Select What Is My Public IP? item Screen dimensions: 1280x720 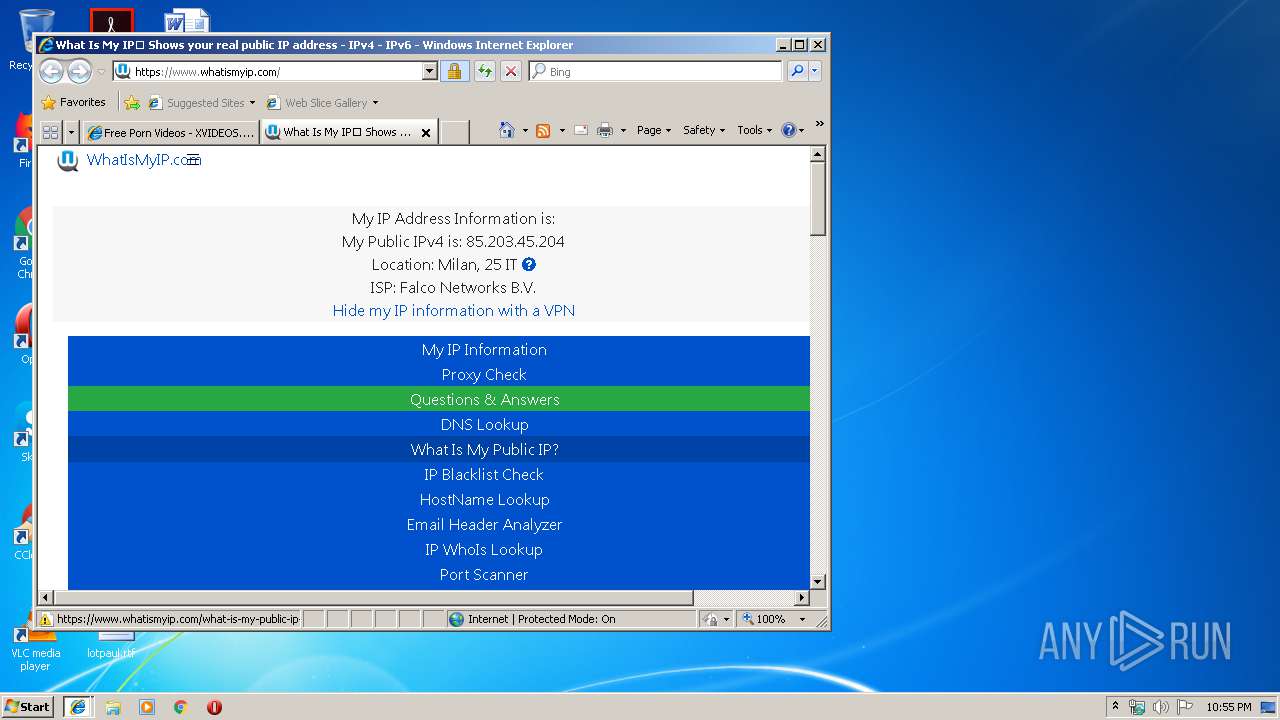(x=484, y=449)
